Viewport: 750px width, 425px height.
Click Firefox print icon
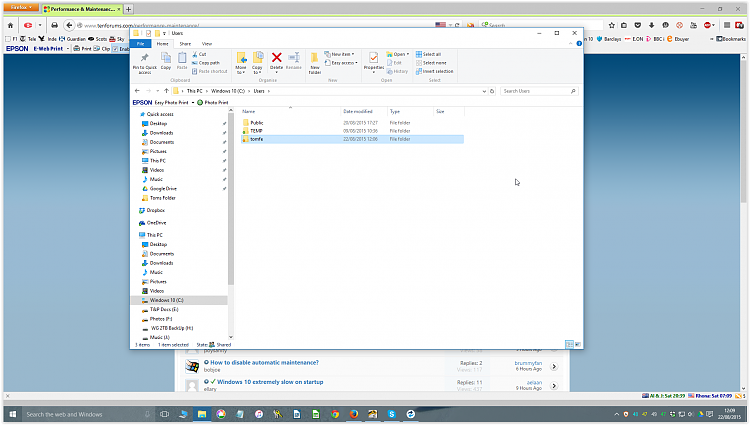tap(55, 25)
